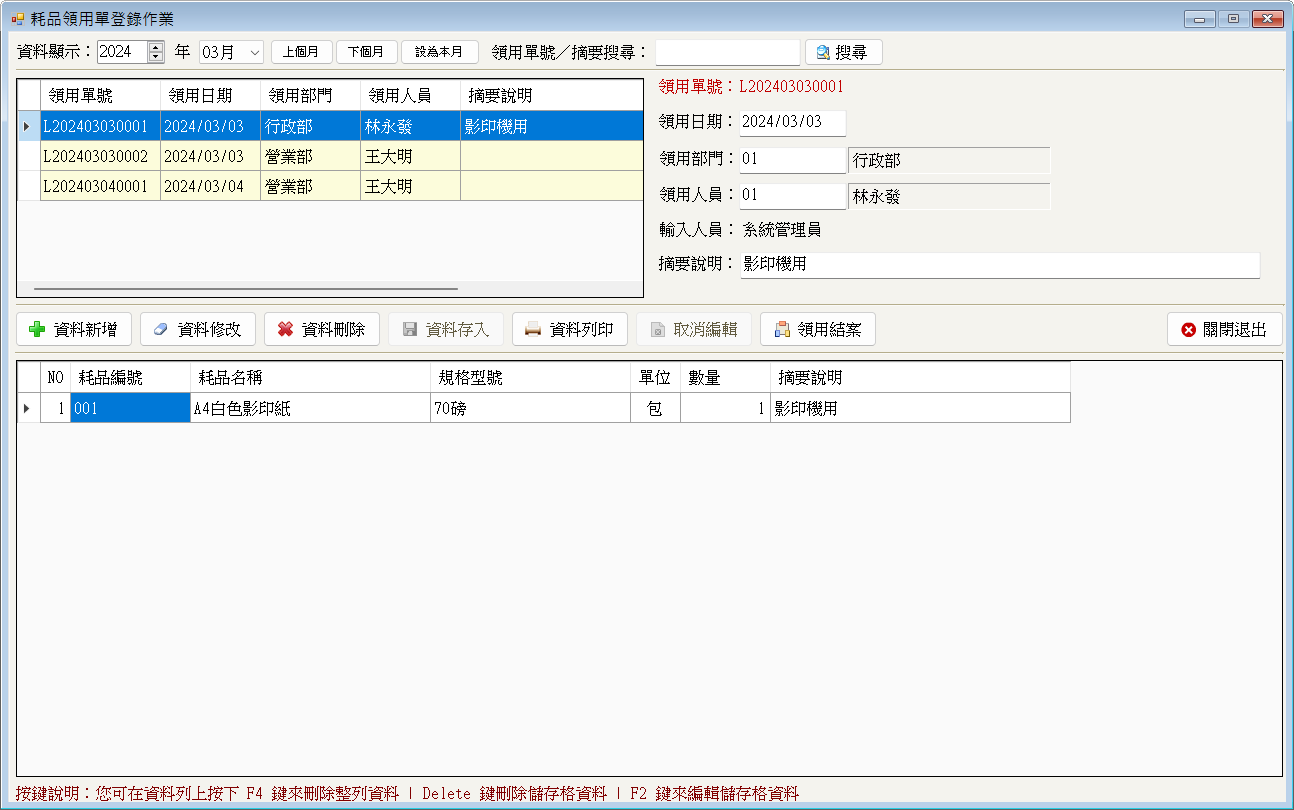This screenshot has width=1294, height=810.
Task: Click the icon on 取消編輯 button
Action: (658, 330)
